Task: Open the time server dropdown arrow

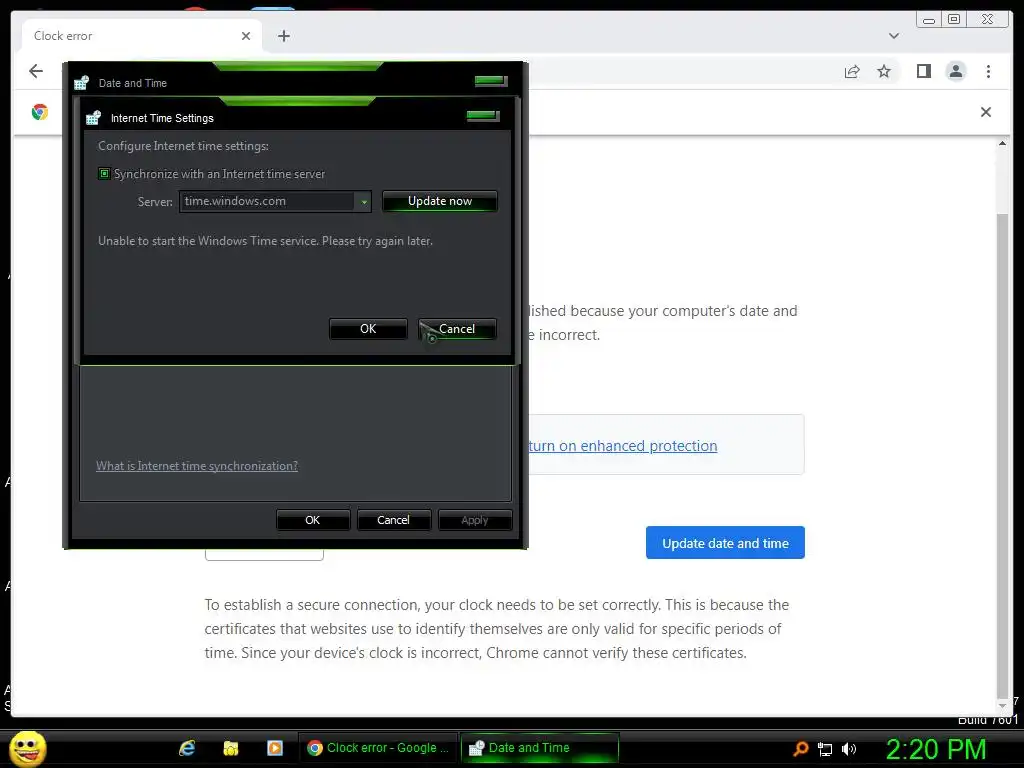Action: (x=364, y=202)
